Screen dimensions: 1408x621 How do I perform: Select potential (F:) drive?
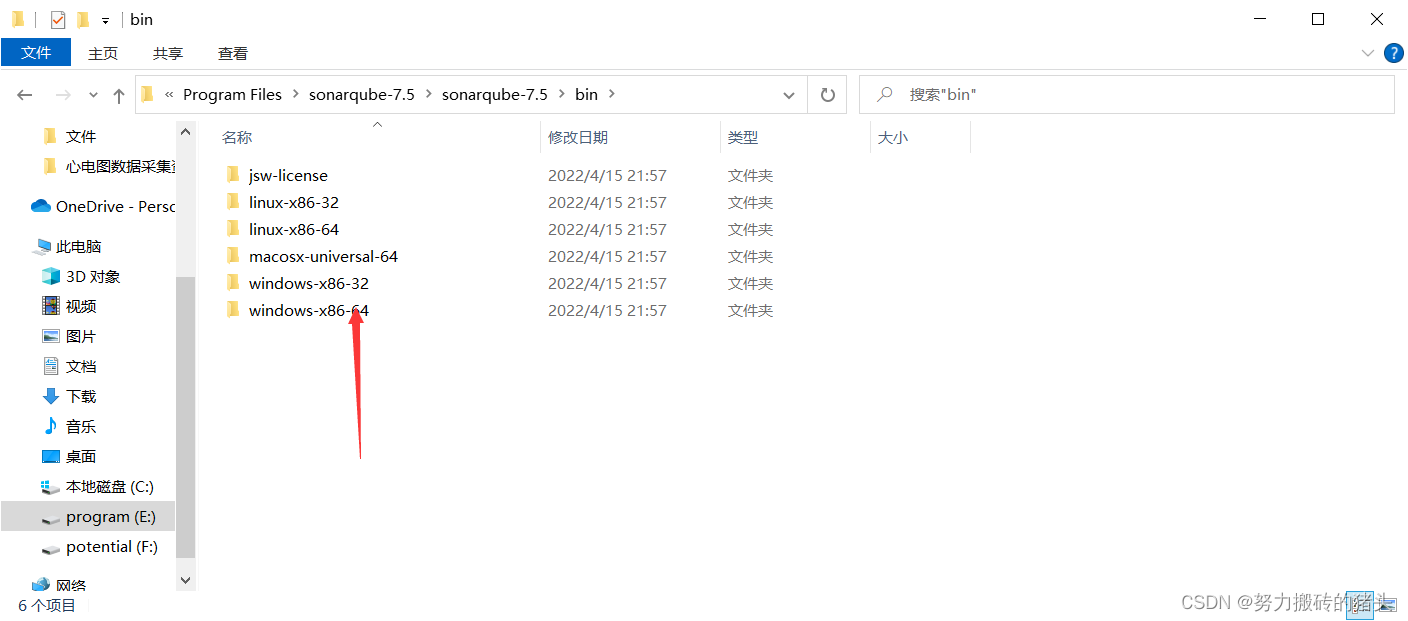[x=112, y=546]
